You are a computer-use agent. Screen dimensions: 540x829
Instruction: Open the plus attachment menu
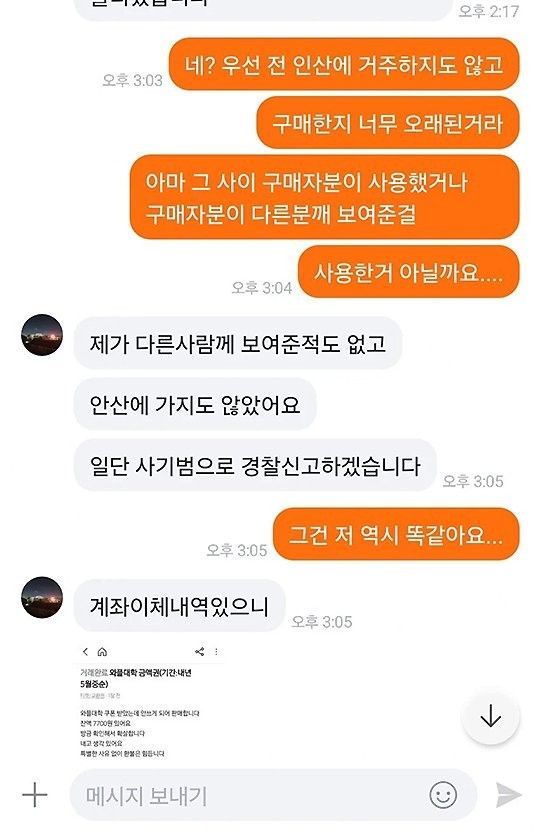pos(35,795)
